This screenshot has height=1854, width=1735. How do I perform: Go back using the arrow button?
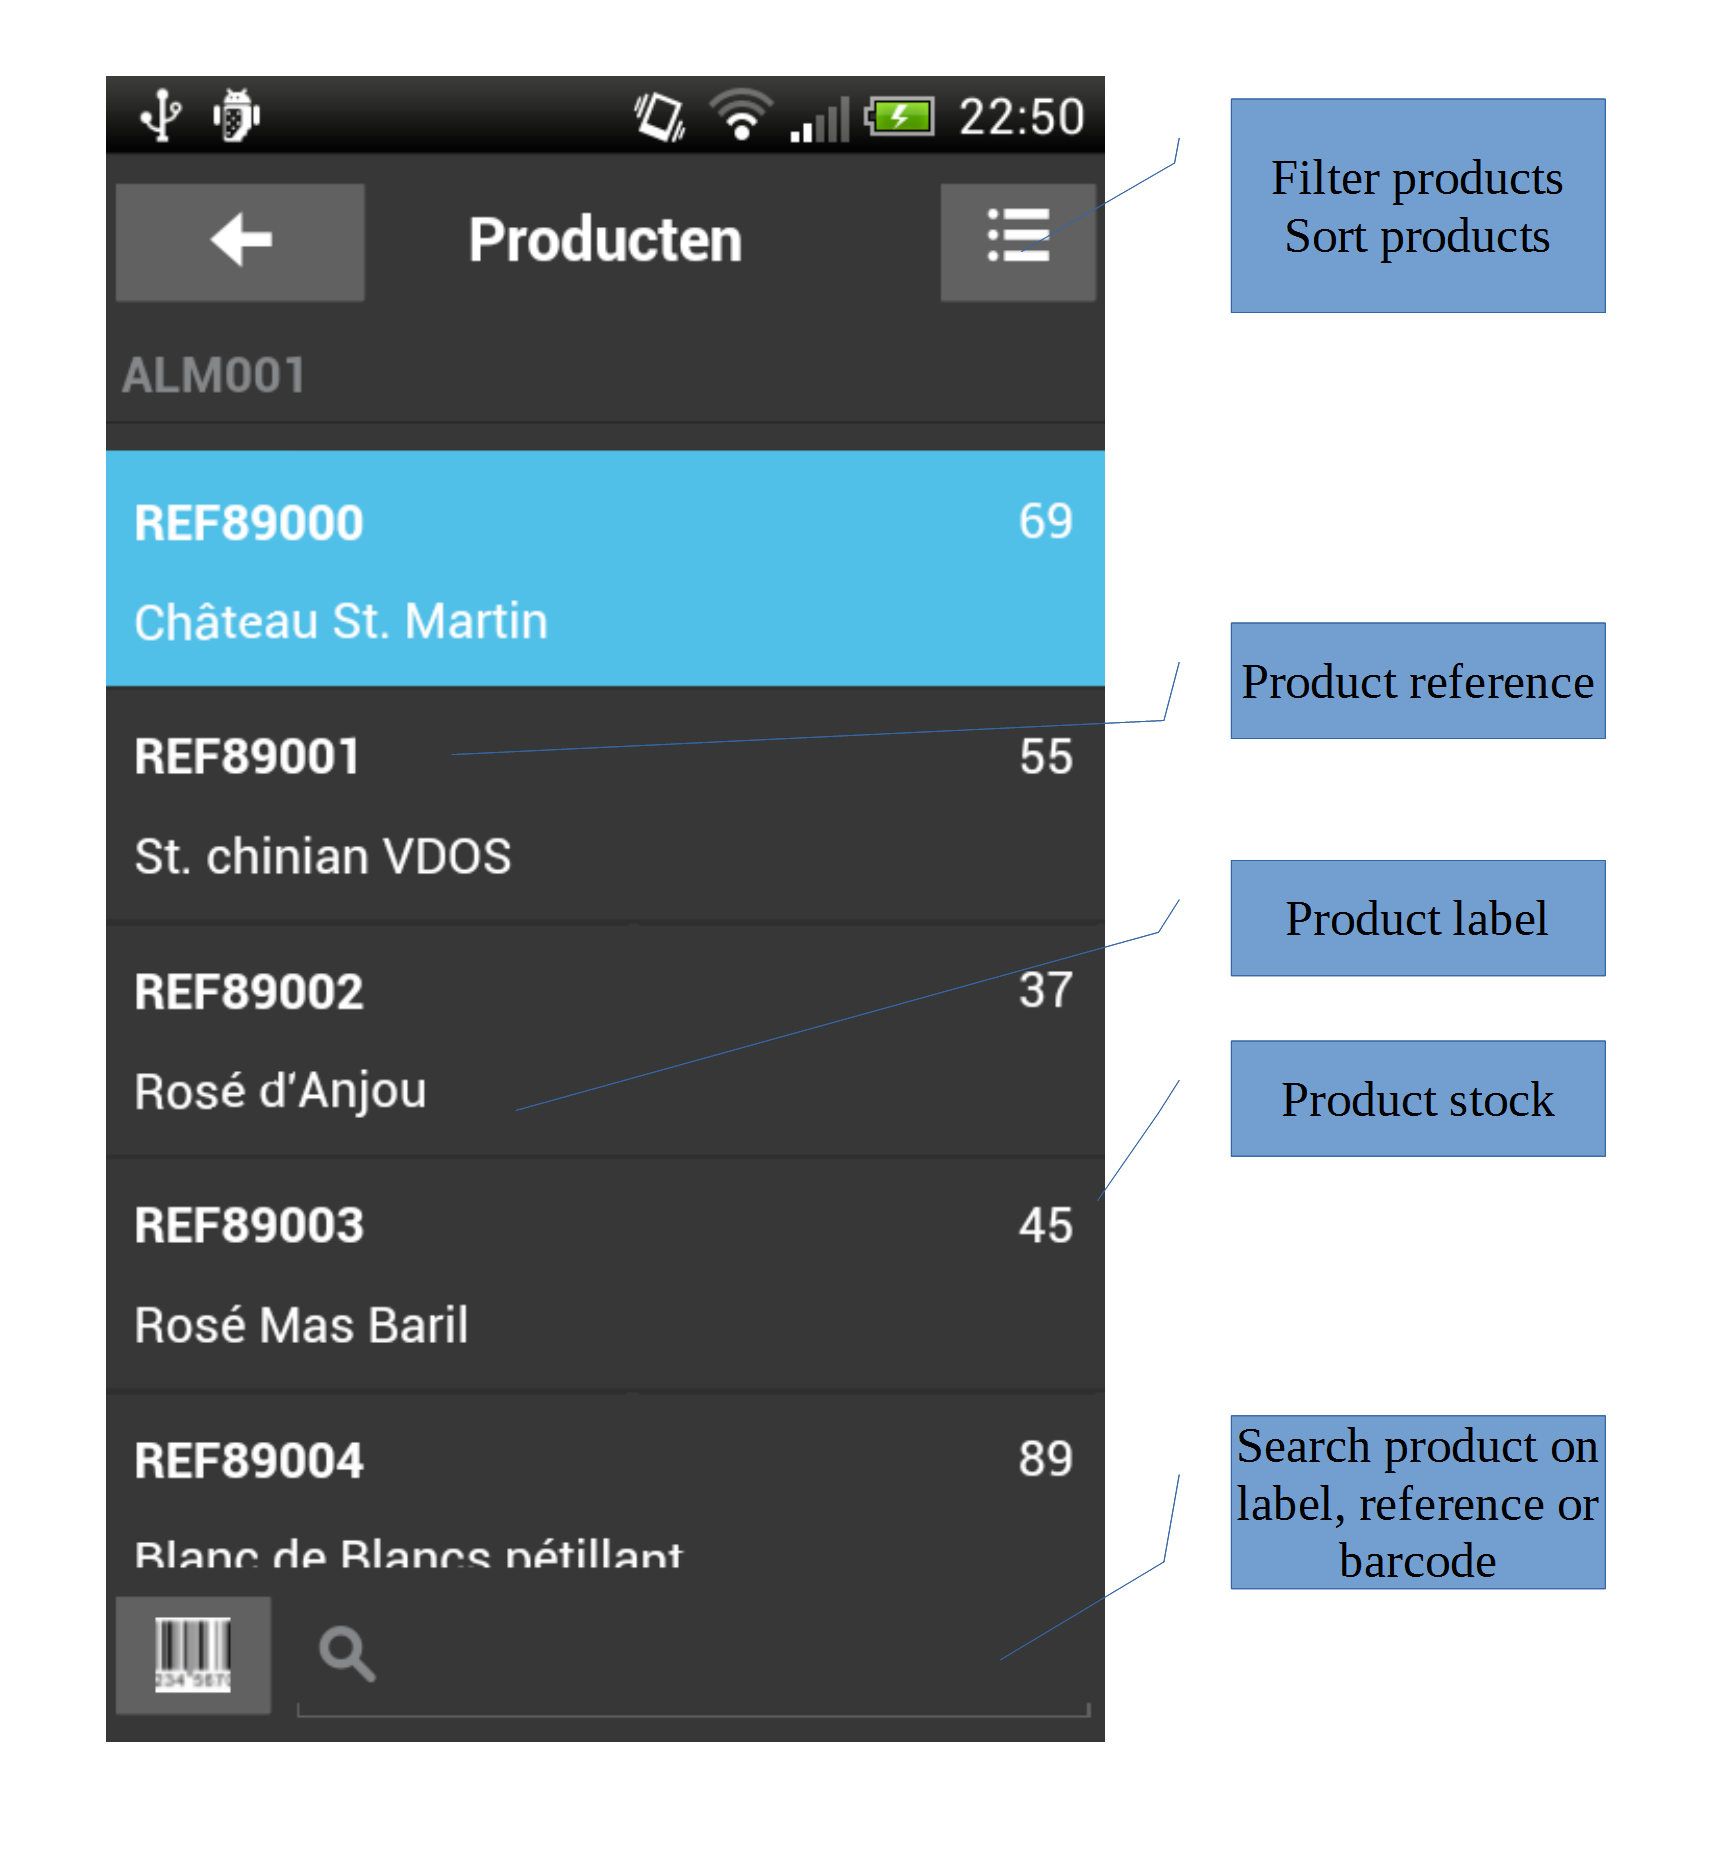point(240,242)
